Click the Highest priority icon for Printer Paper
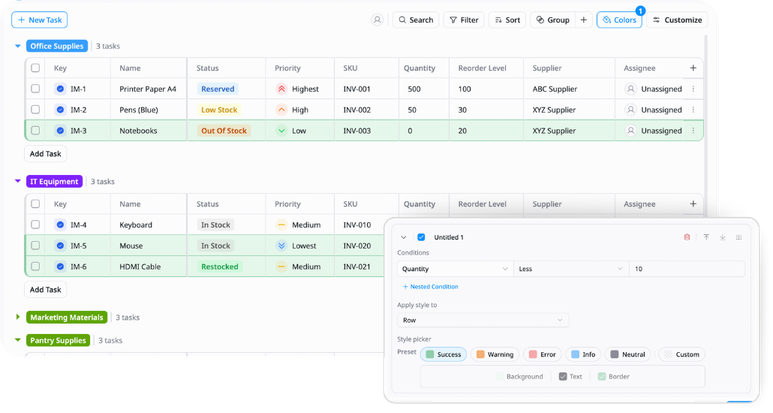 pyautogui.click(x=281, y=89)
